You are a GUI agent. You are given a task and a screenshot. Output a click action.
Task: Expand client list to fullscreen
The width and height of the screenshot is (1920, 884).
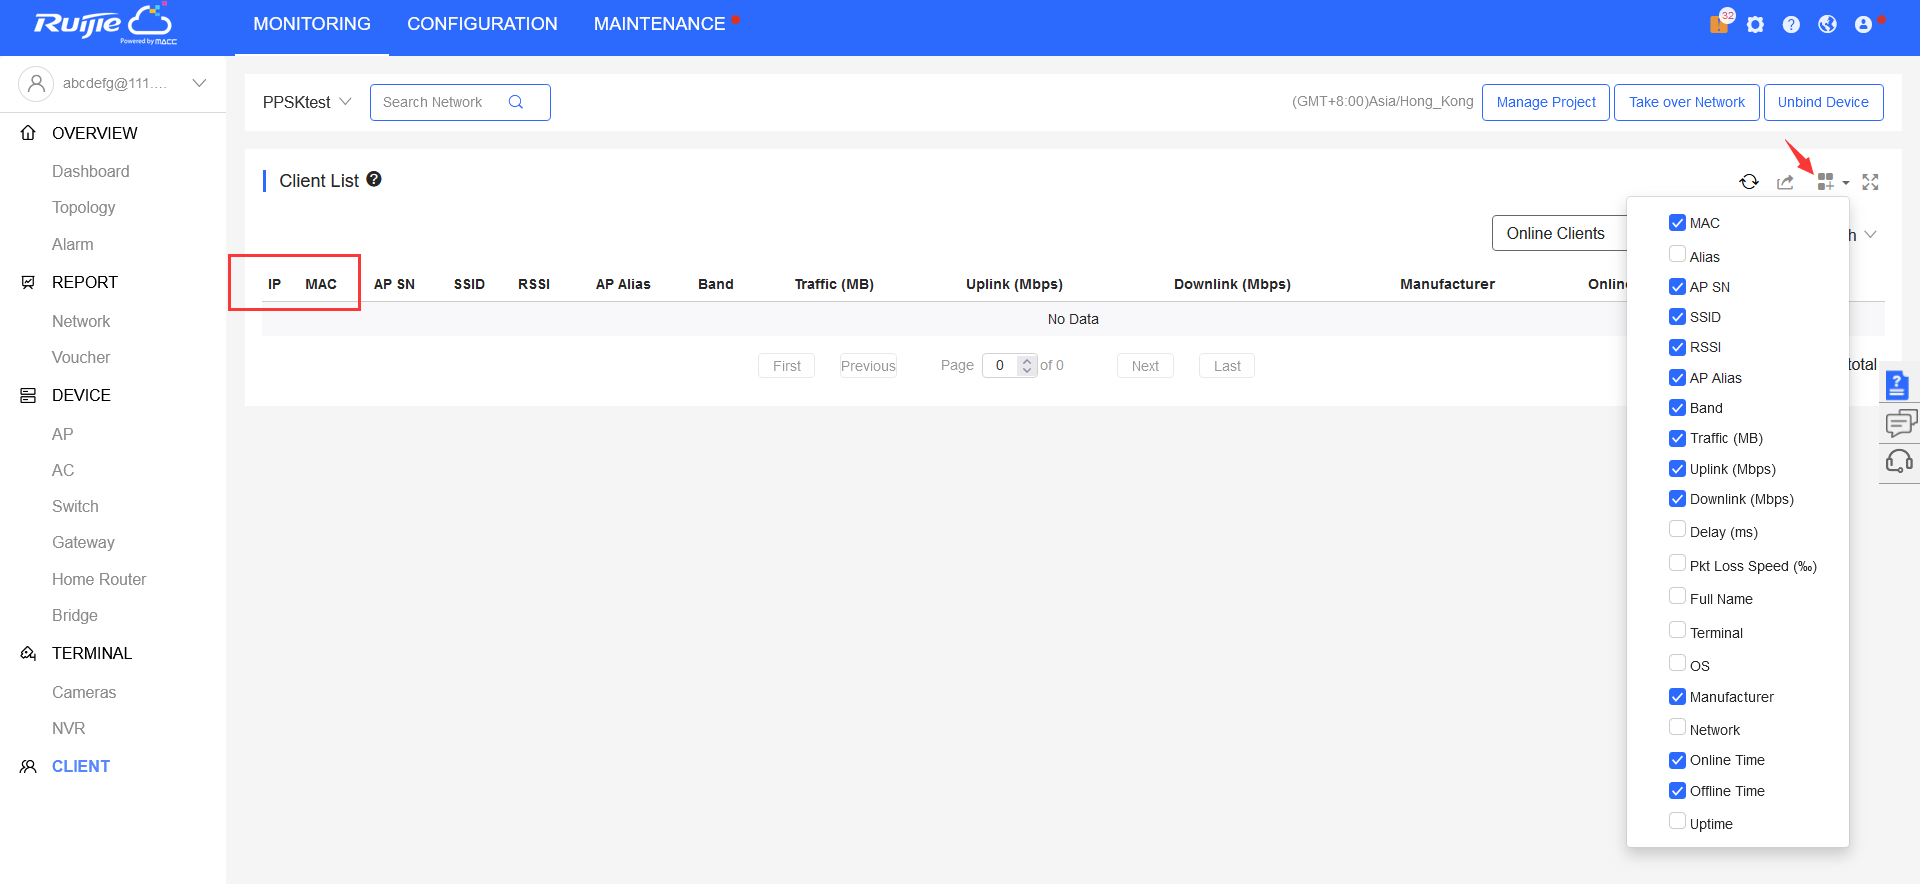(1870, 182)
